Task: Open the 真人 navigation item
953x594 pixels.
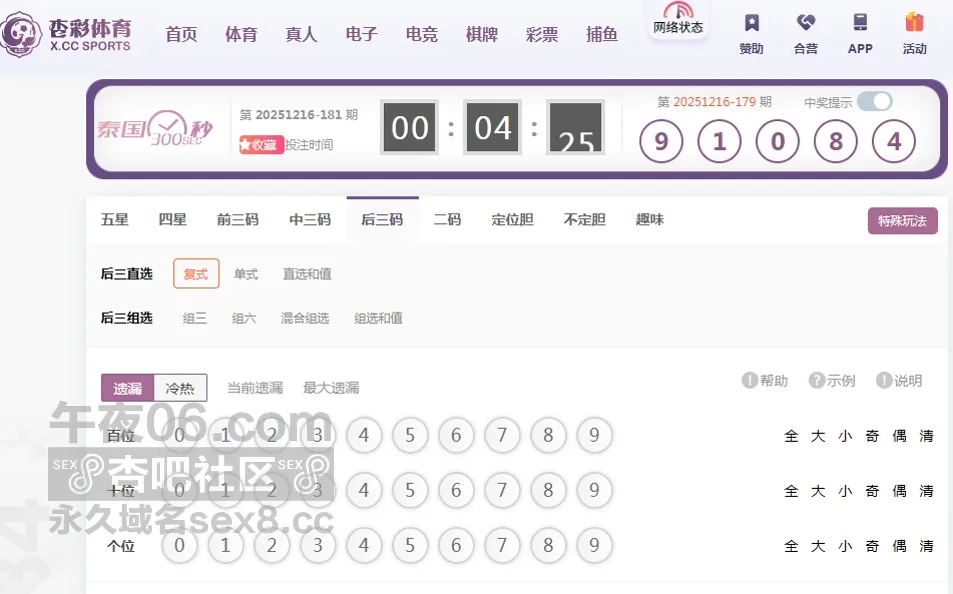Action: click(x=301, y=34)
